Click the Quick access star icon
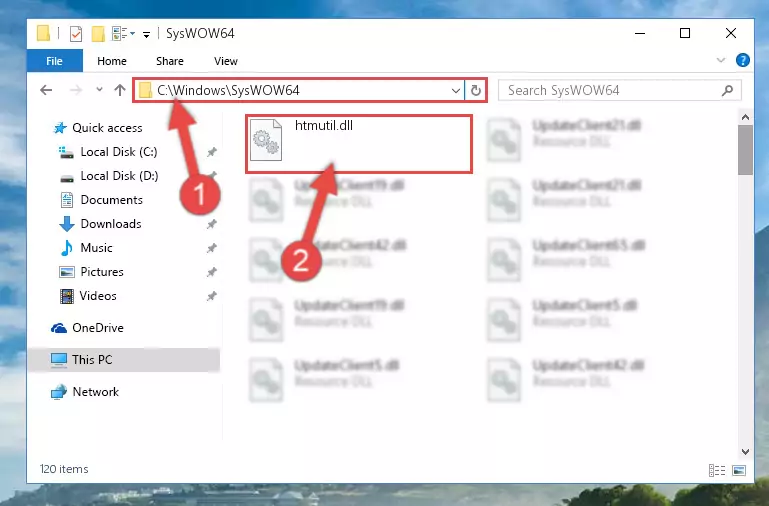Image resolution: width=769 pixels, height=506 pixels. tap(60, 128)
